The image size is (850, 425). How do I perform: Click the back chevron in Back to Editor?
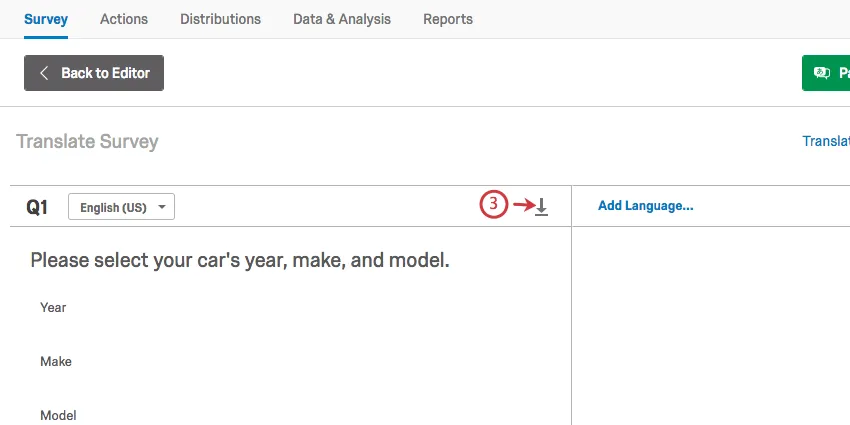[44, 73]
